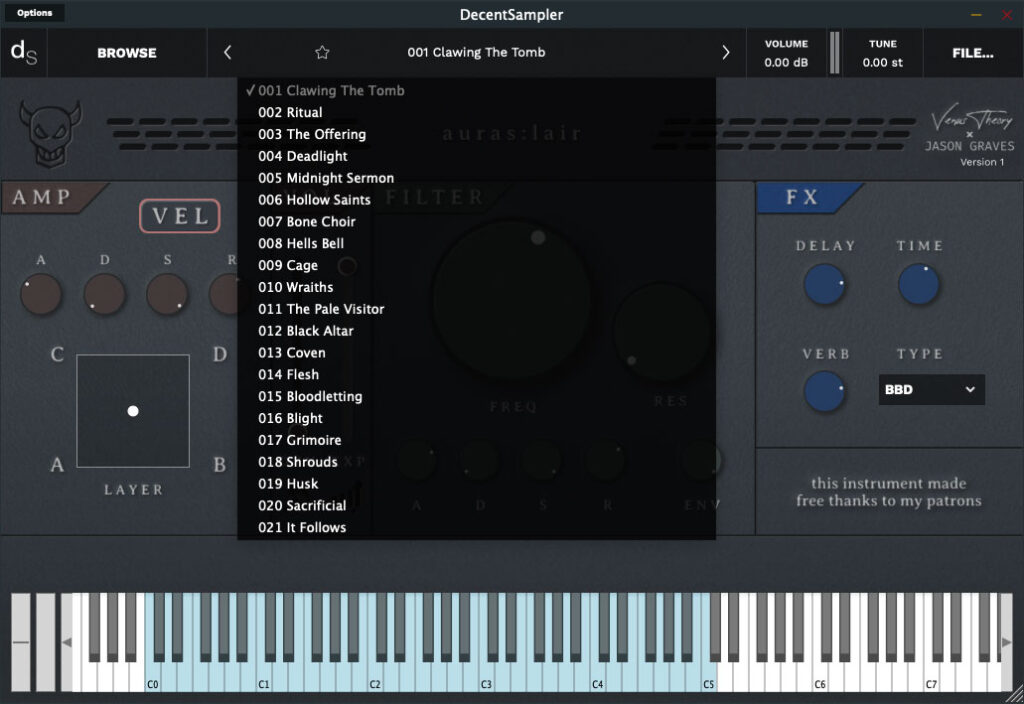Select preset 010 Wraiths

pyautogui.click(x=477, y=287)
